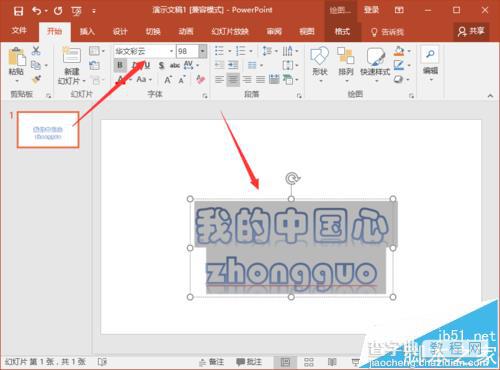Viewport: 500px width, 370px height.
Task: Redo the last action
Action: tap(58, 11)
